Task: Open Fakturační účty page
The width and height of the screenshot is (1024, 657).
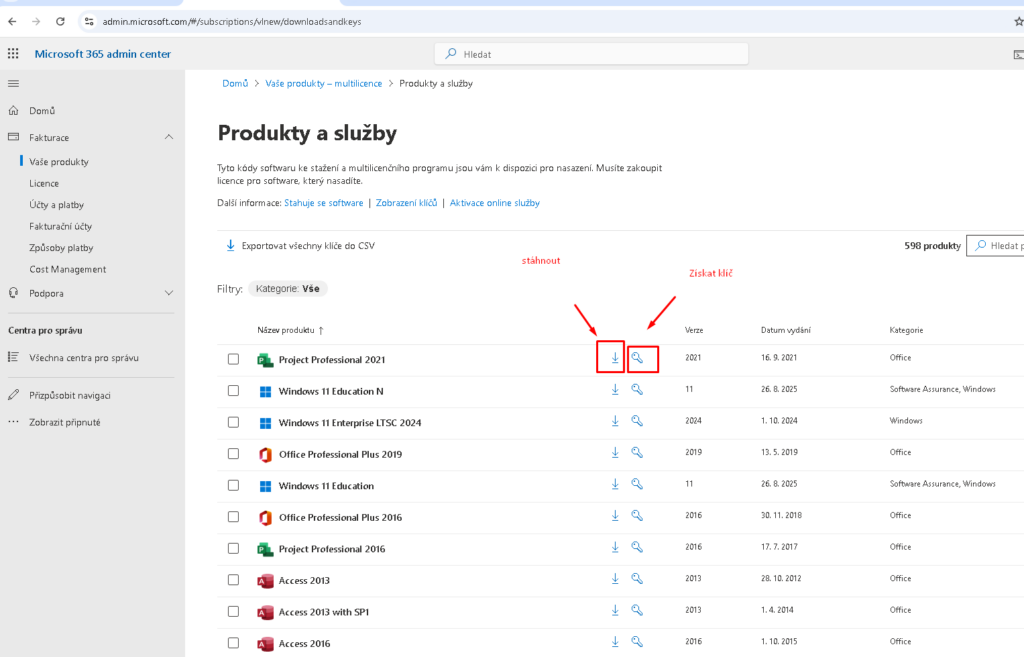Action: pyautogui.click(x=60, y=227)
